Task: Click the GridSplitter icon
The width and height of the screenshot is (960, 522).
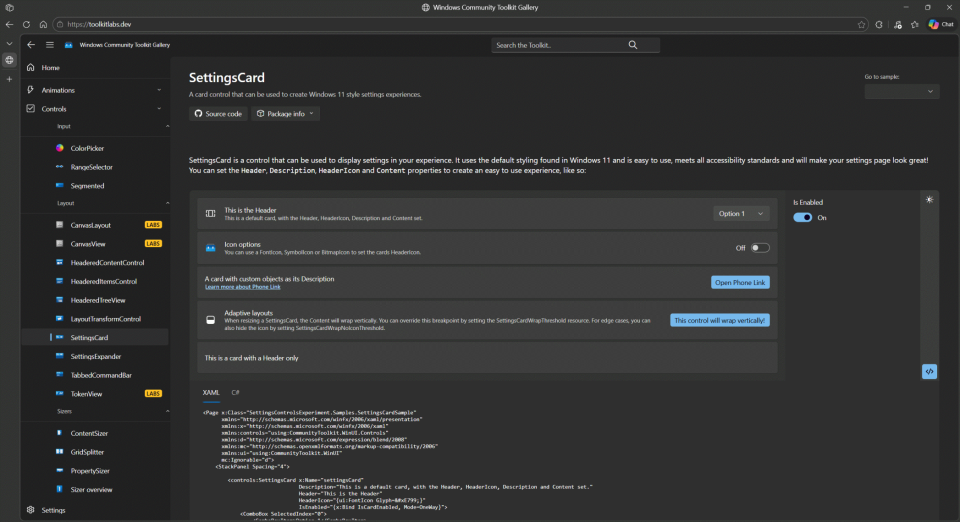Action: coord(59,452)
